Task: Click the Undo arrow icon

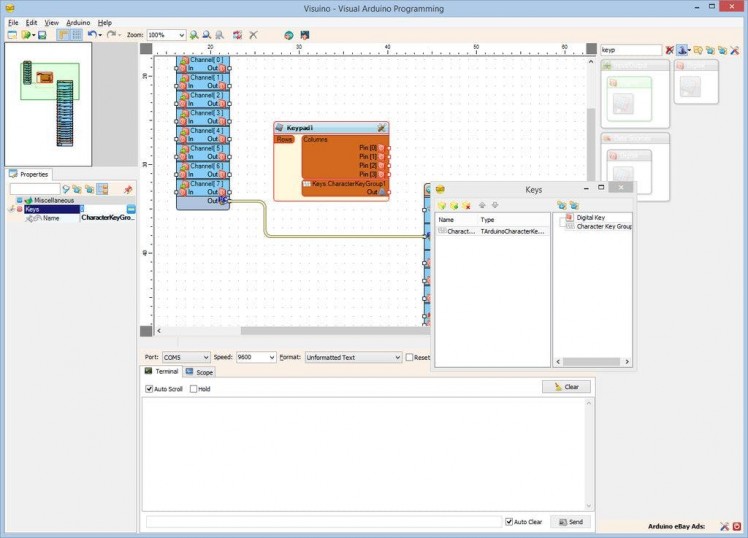Action: [91, 35]
